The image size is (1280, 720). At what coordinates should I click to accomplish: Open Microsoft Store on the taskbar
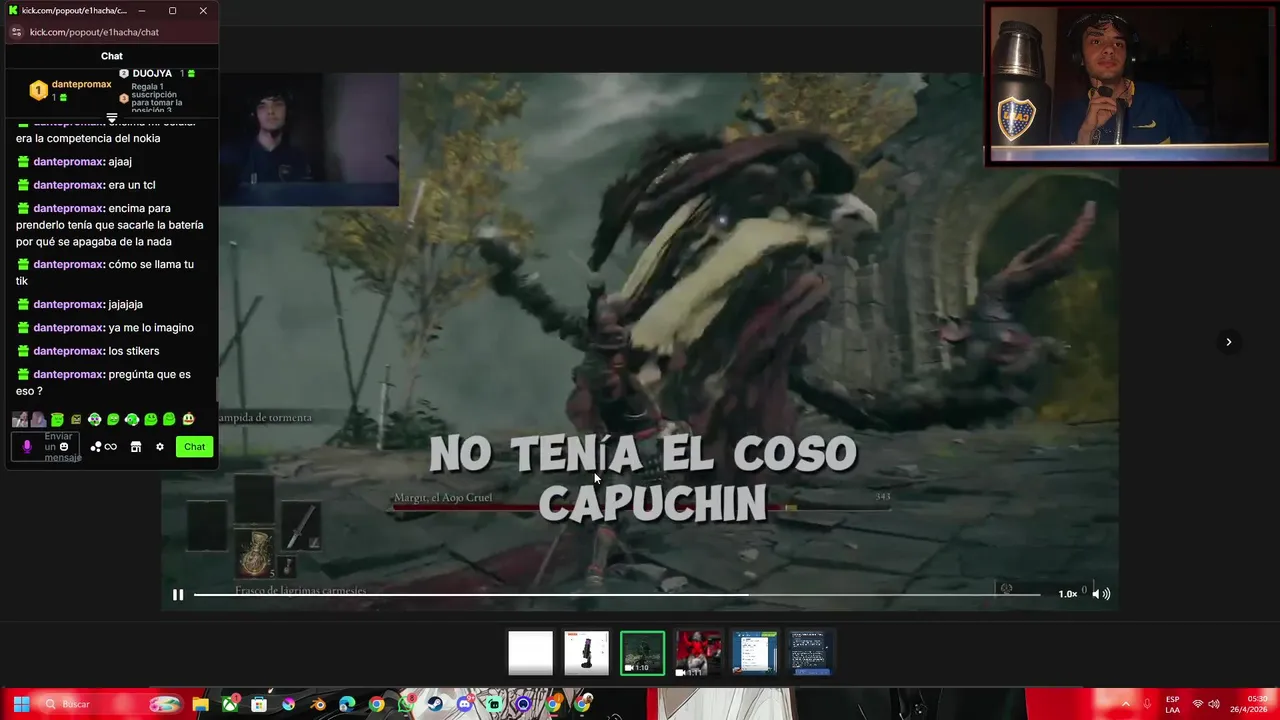click(x=259, y=704)
